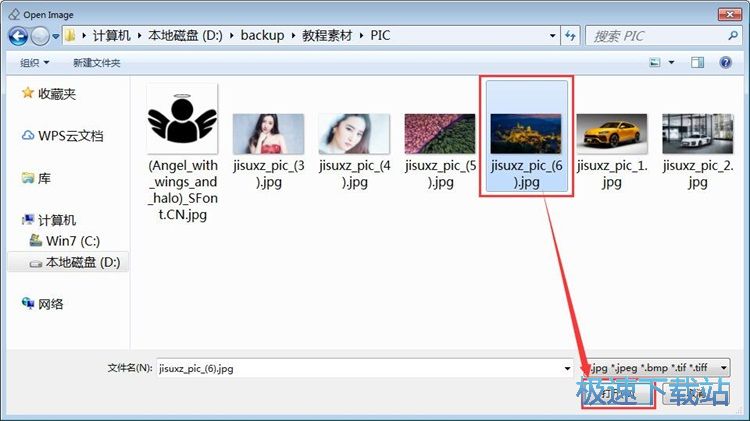Screen dimensions: 750x421
Task: Select backup in the address breadcrumb
Action: point(262,35)
